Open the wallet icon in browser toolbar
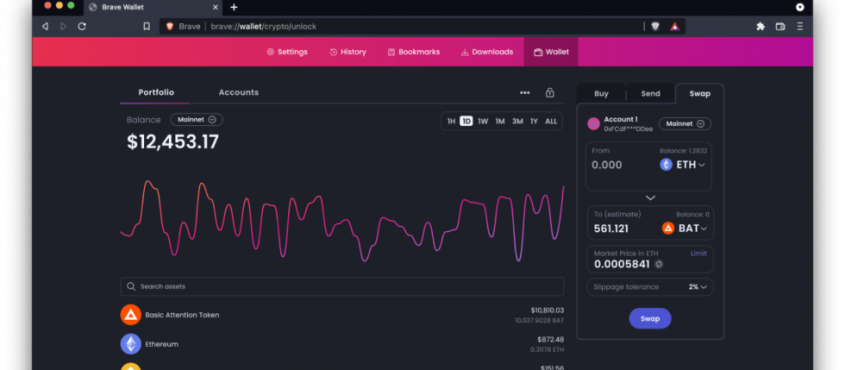Screen dimensions: 845x370 coord(780,26)
